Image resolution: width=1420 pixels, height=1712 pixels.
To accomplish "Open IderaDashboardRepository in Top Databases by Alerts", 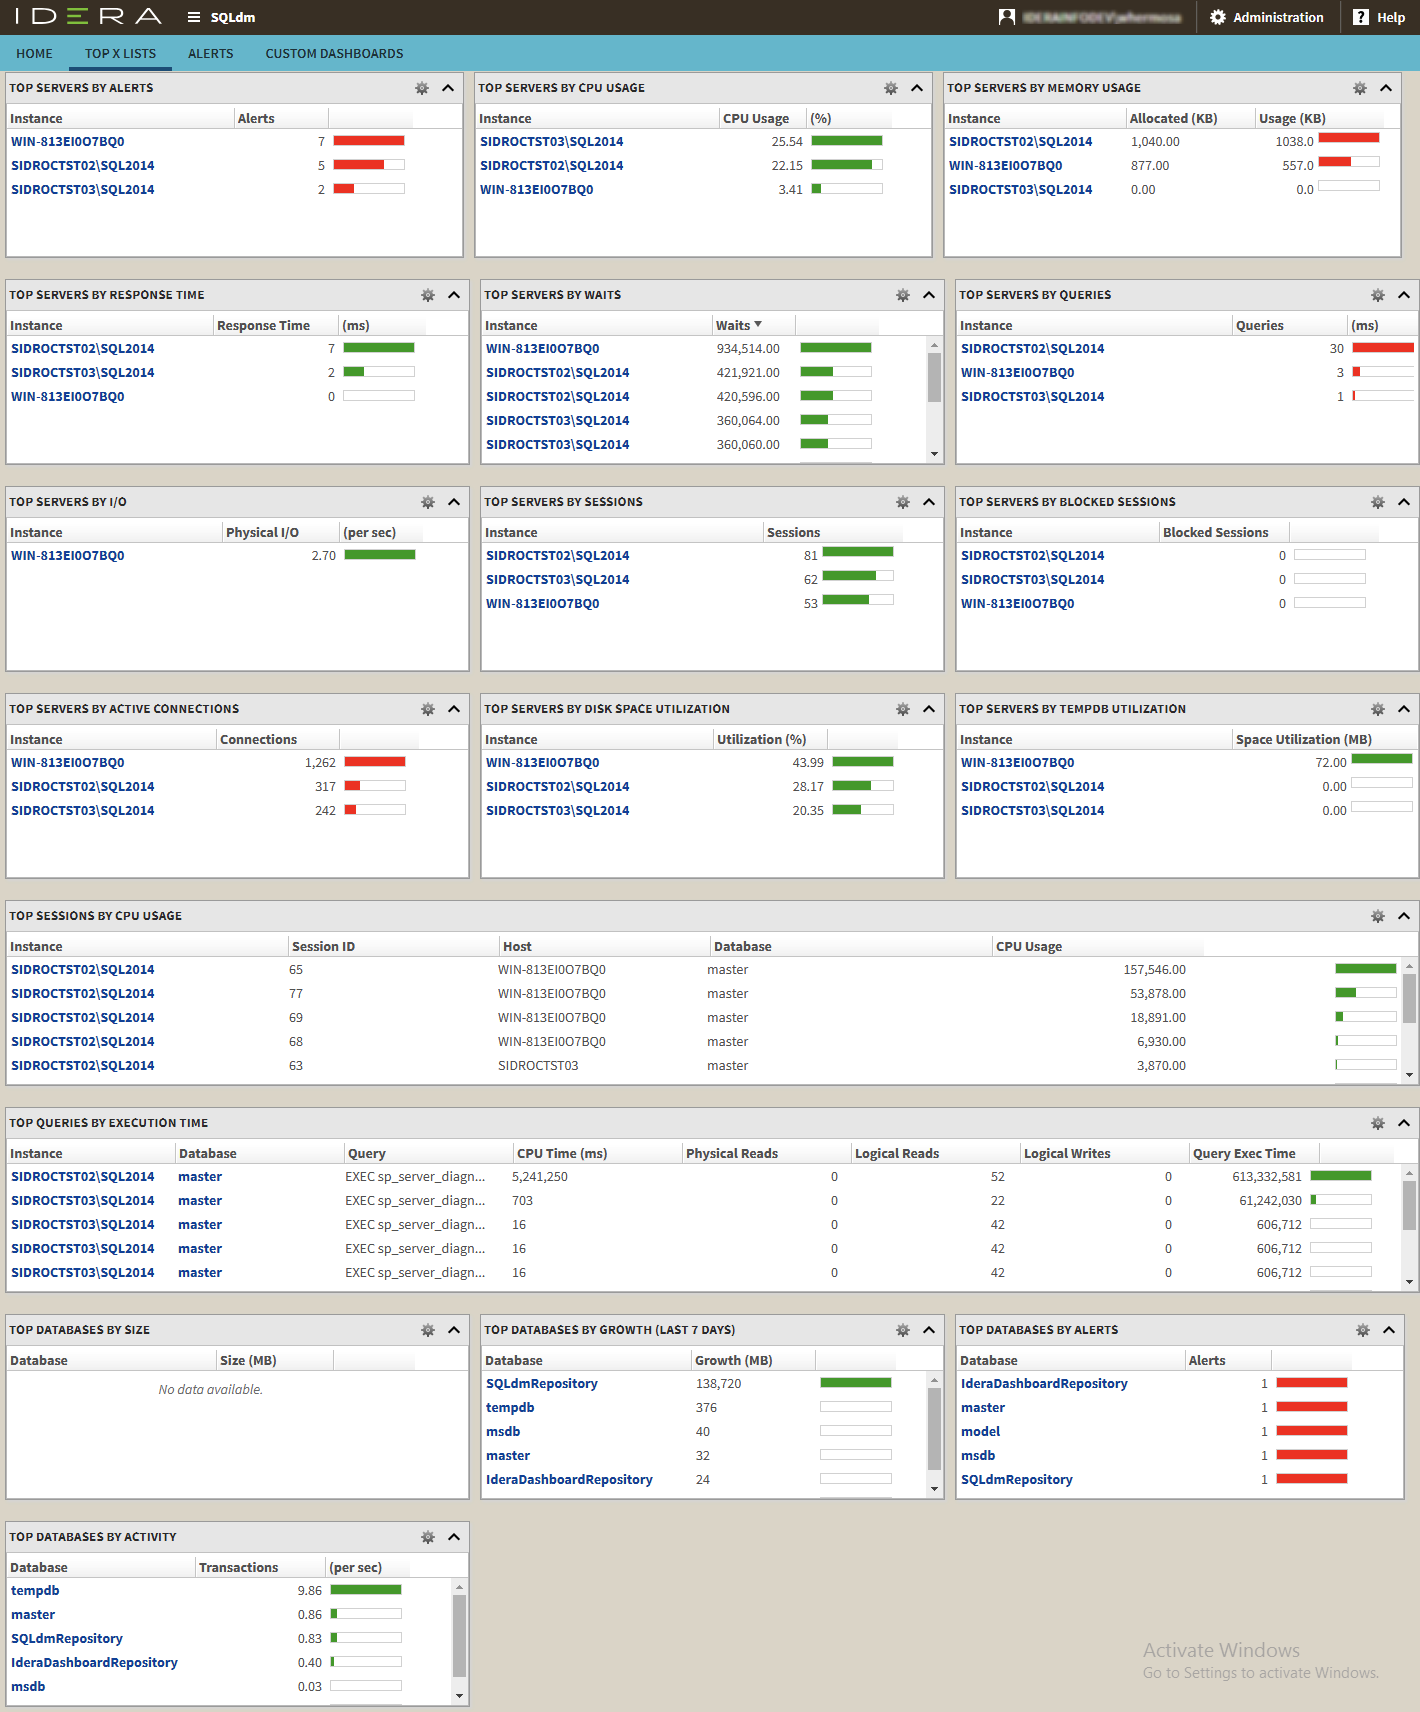I will (x=1044, y=1384).
